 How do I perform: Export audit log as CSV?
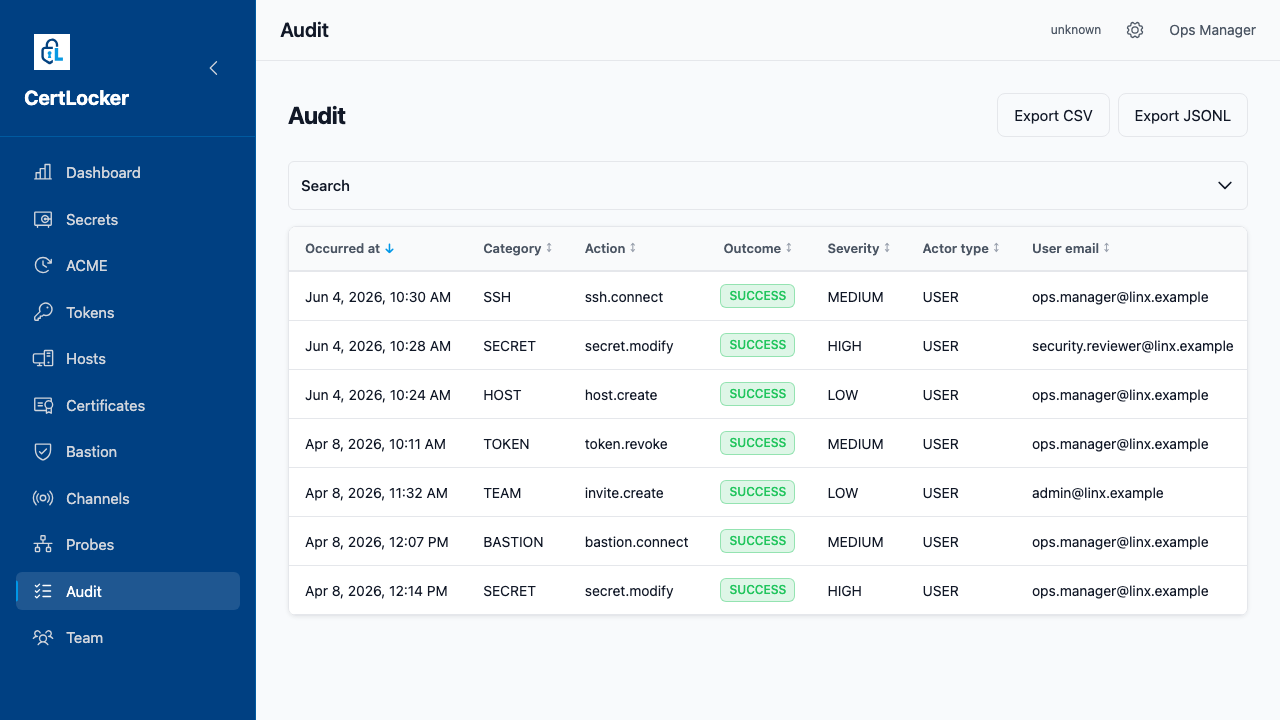pyautogui.click(x=1053, y=116)
